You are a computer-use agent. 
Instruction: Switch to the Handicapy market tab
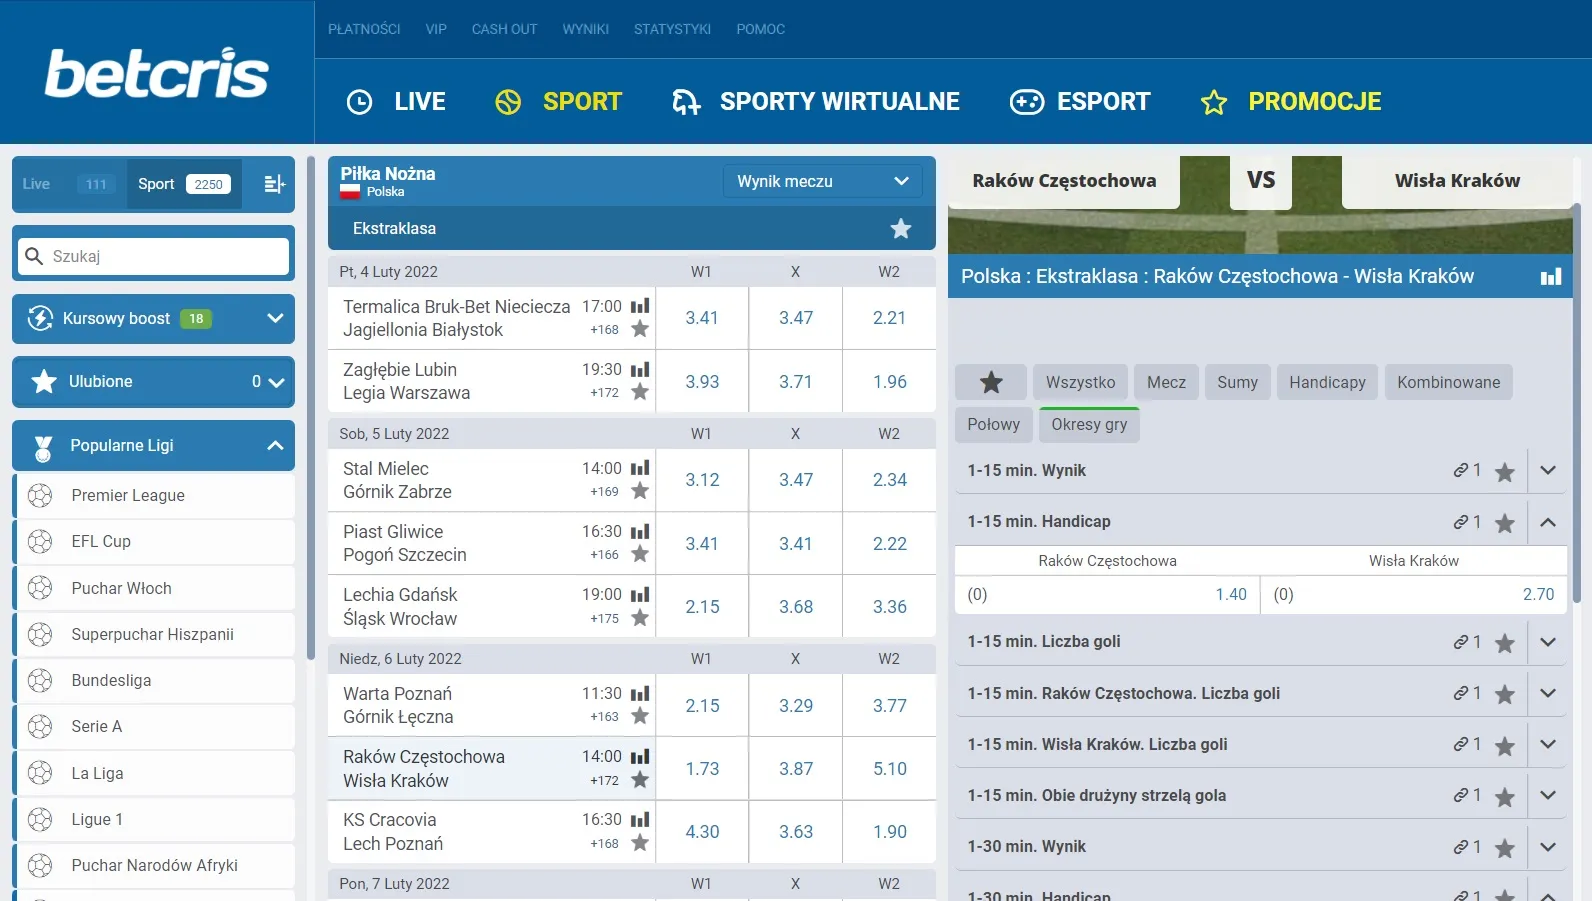(1326, 382)
